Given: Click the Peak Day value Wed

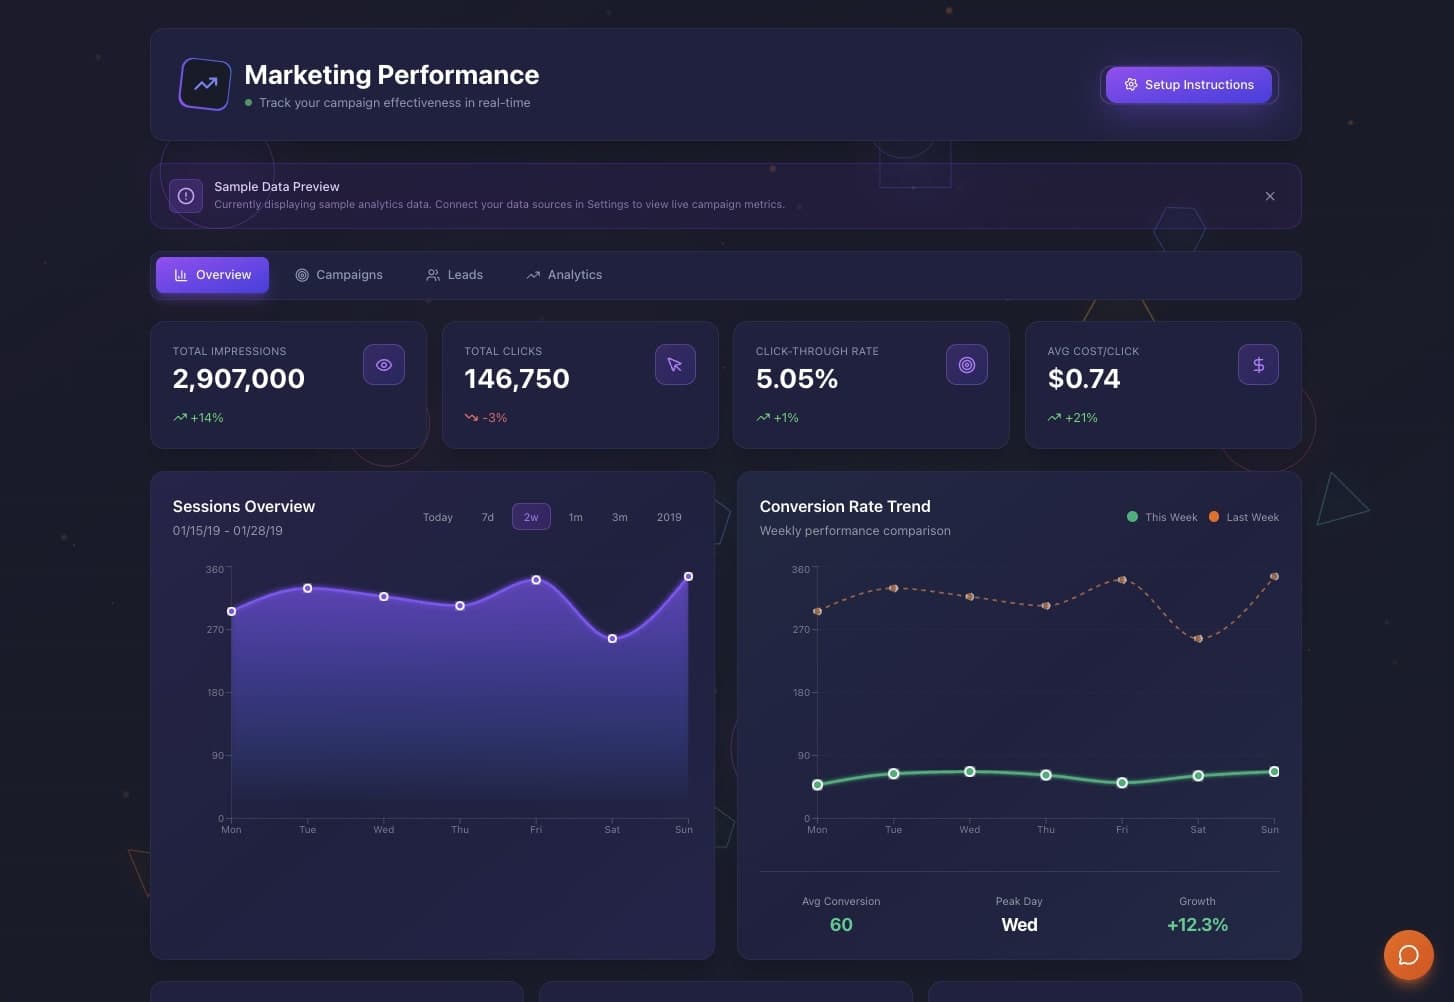Looking at the screenshot, I should click(x=1019, y=925).
